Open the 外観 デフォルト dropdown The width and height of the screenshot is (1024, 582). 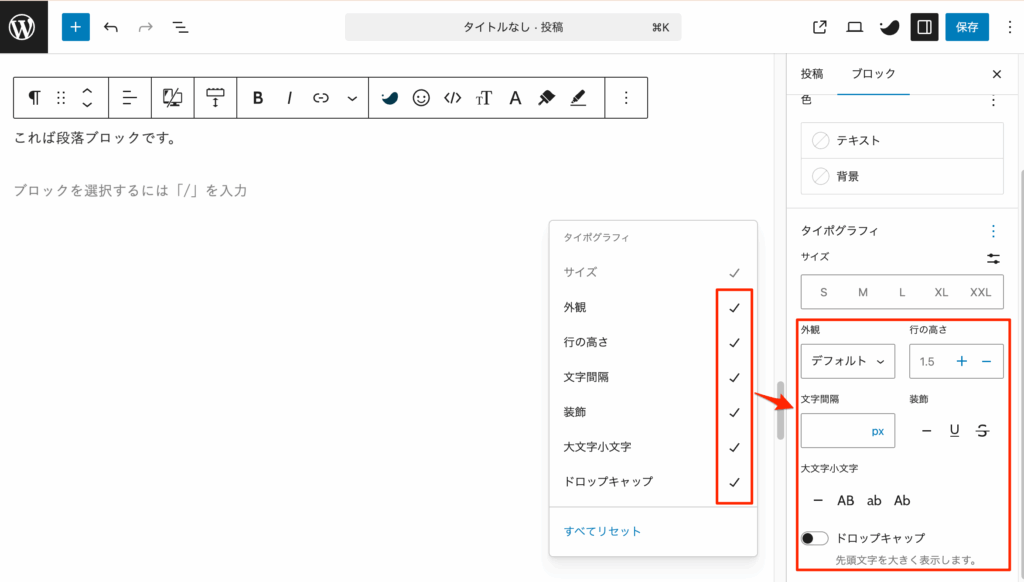point(847,361)
